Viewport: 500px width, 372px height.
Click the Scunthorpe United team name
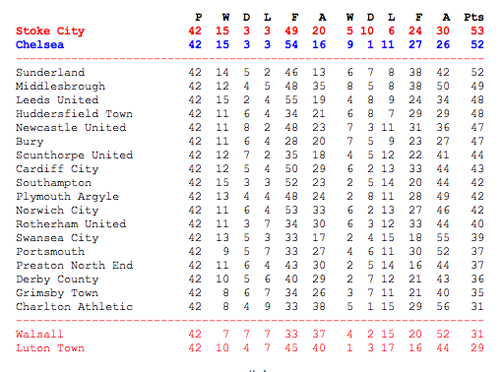coord(74,155)
